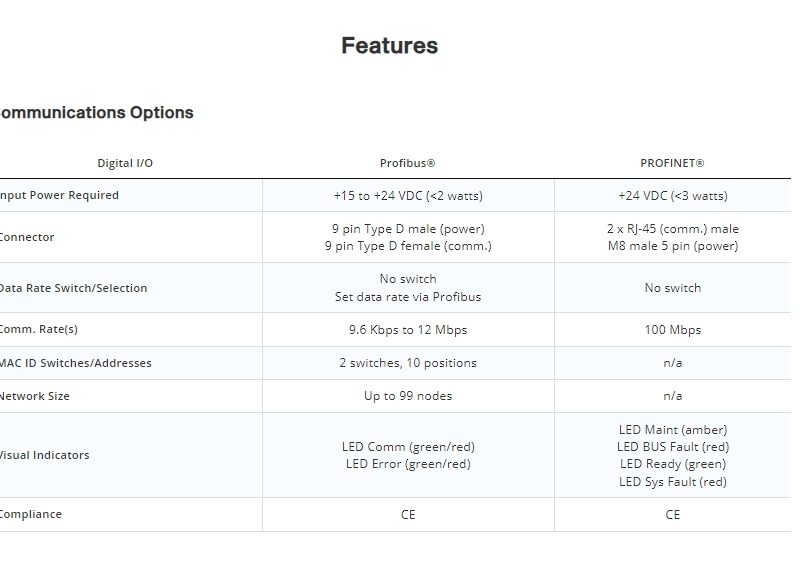Click the Features heading
800x582 pixels.
pos(389,46)
